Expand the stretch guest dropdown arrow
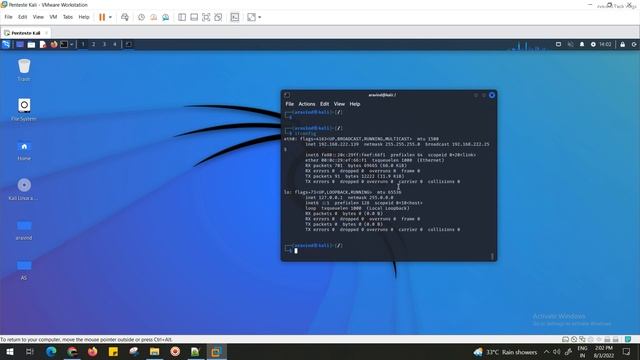 260,17
